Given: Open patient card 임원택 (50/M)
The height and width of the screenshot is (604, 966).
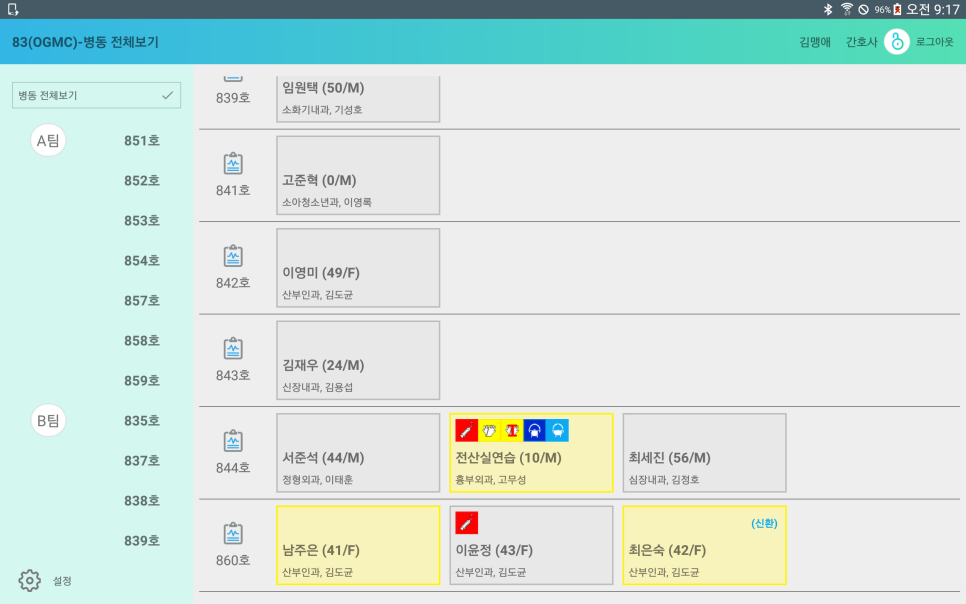Looking at the screenshot, I should 358,99.
